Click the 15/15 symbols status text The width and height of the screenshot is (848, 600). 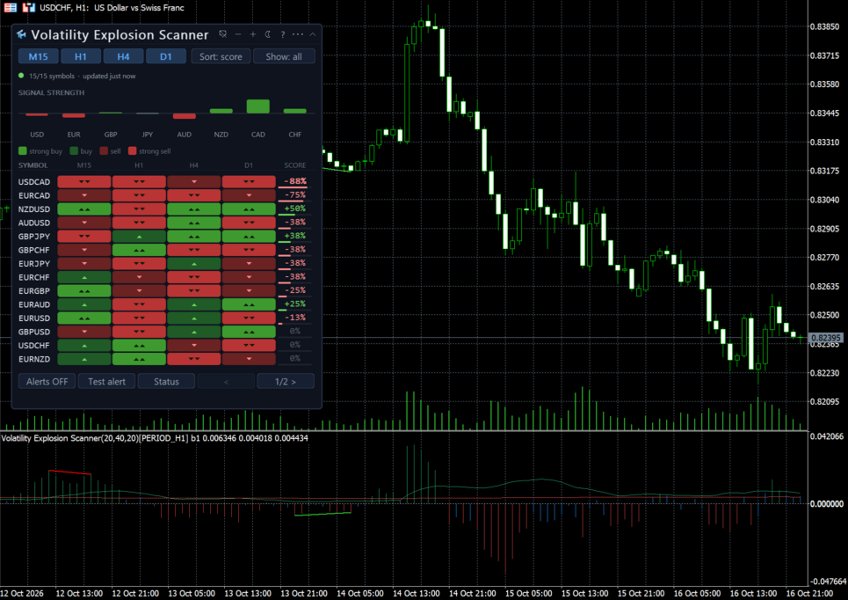52,76
